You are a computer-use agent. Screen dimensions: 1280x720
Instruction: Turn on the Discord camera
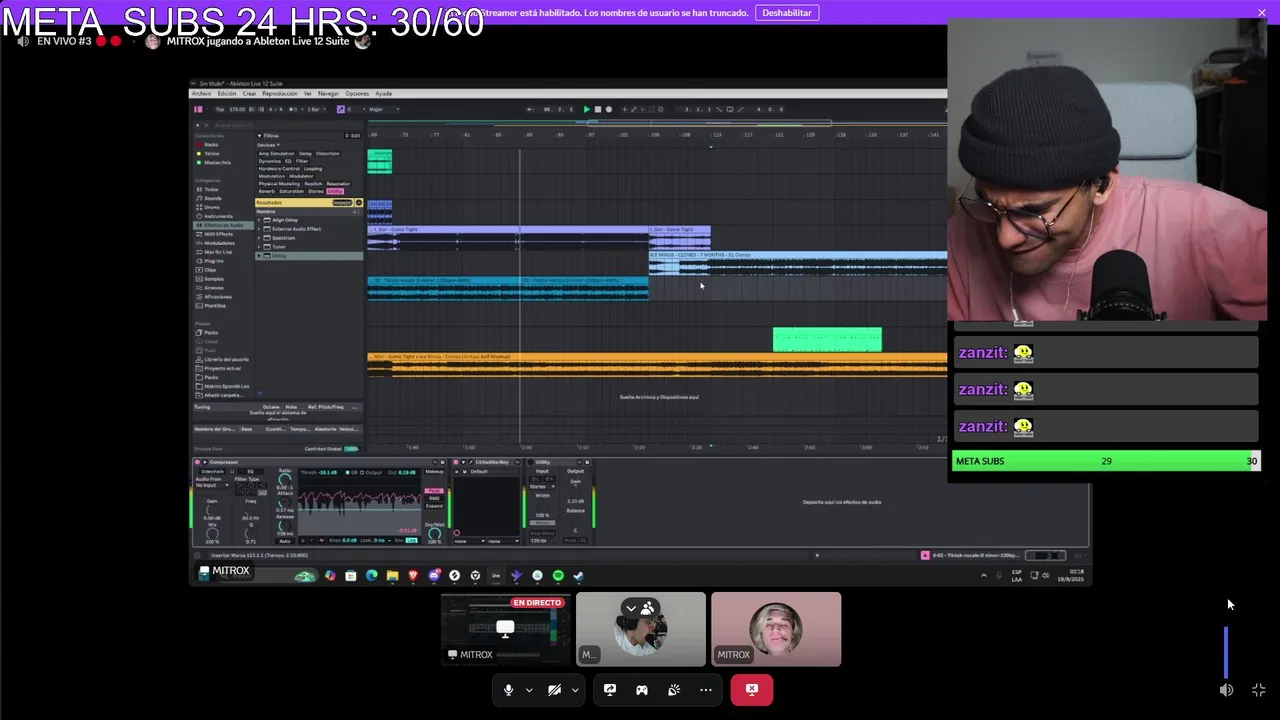[x=554, y=690]
